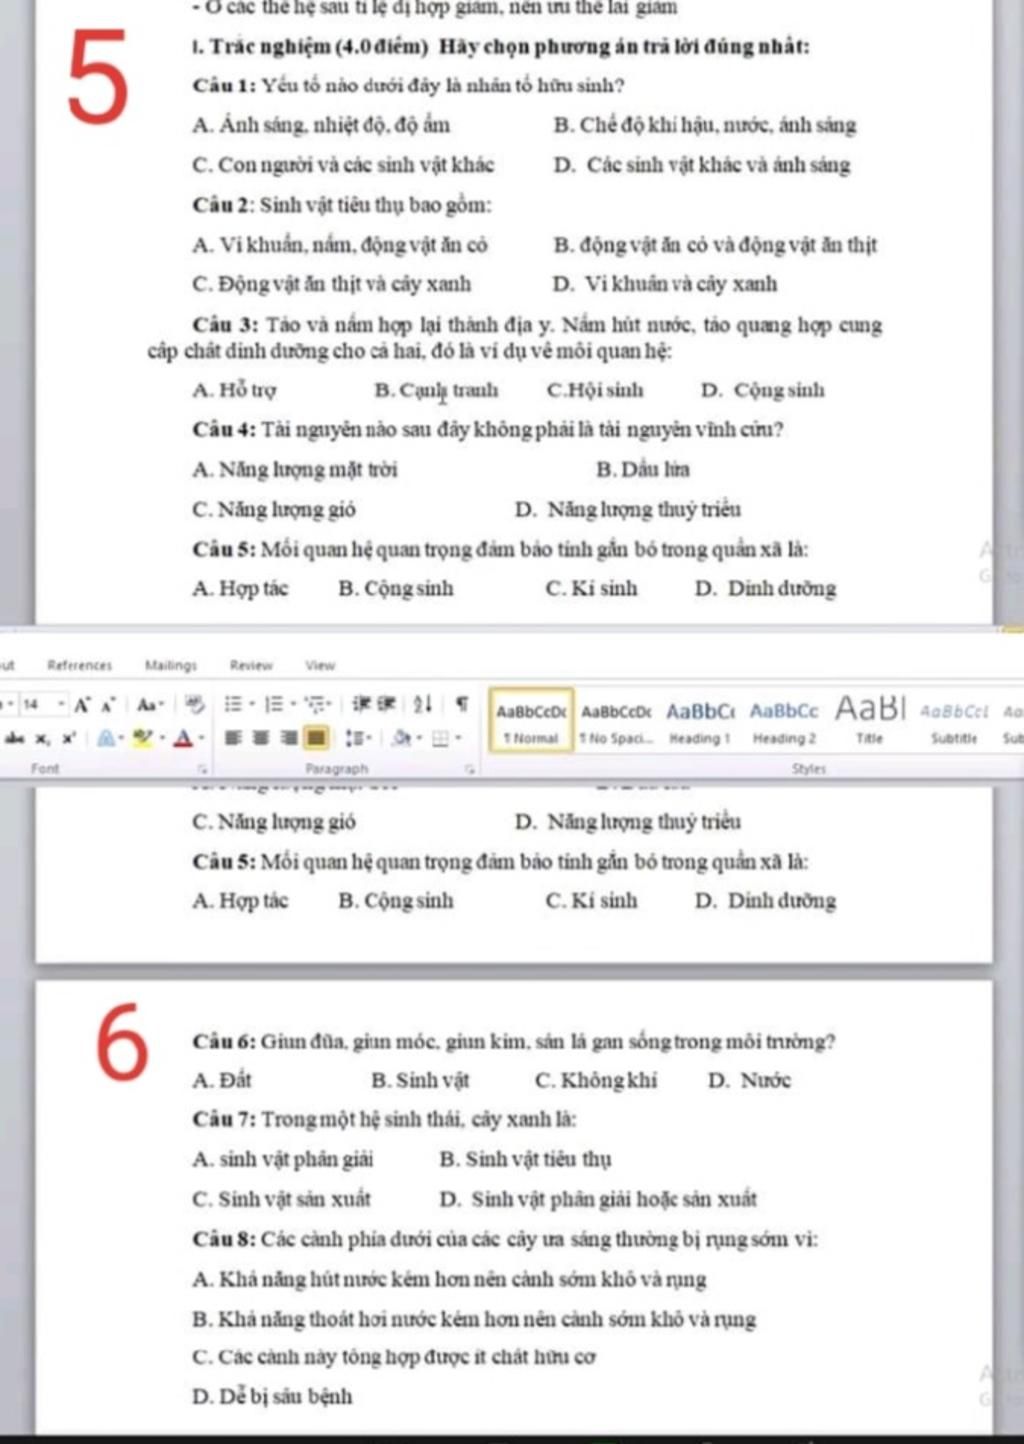Switch to the Mailings tab

171,665
